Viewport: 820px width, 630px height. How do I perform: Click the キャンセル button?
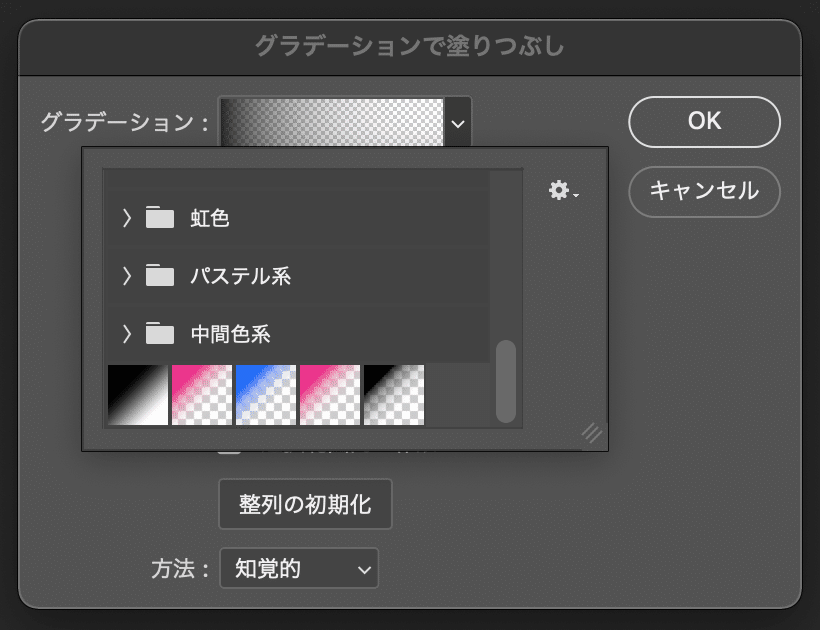pos(704,191)
